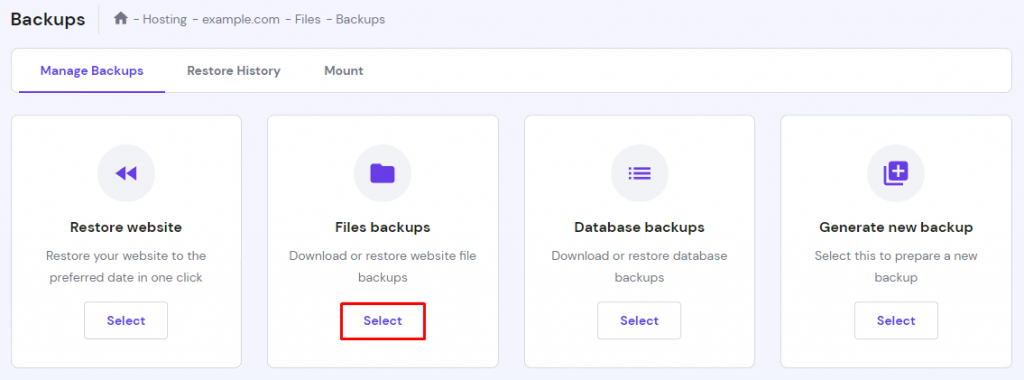Click the Generate new backup card title
This screenshot has width=1024, height=380.
(x=896, y=227)
